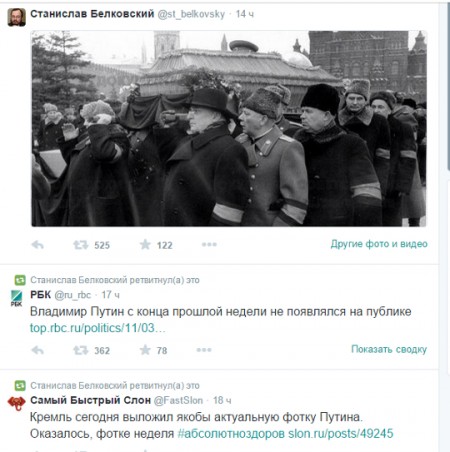Click the reply arrow under the photo tweet
450x452 pixels.
click(38, 245)
